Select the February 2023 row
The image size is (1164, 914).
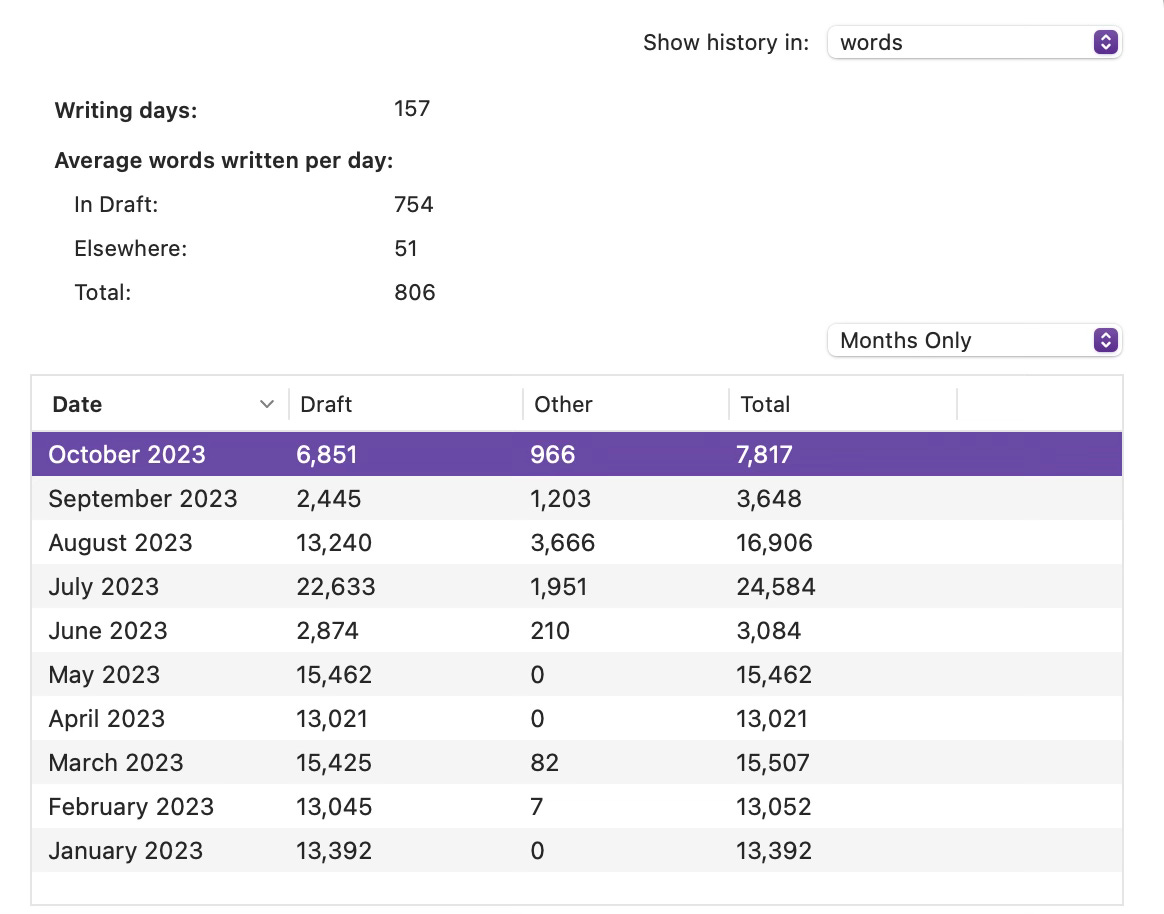pyautogui.click(x=577, y=806)
